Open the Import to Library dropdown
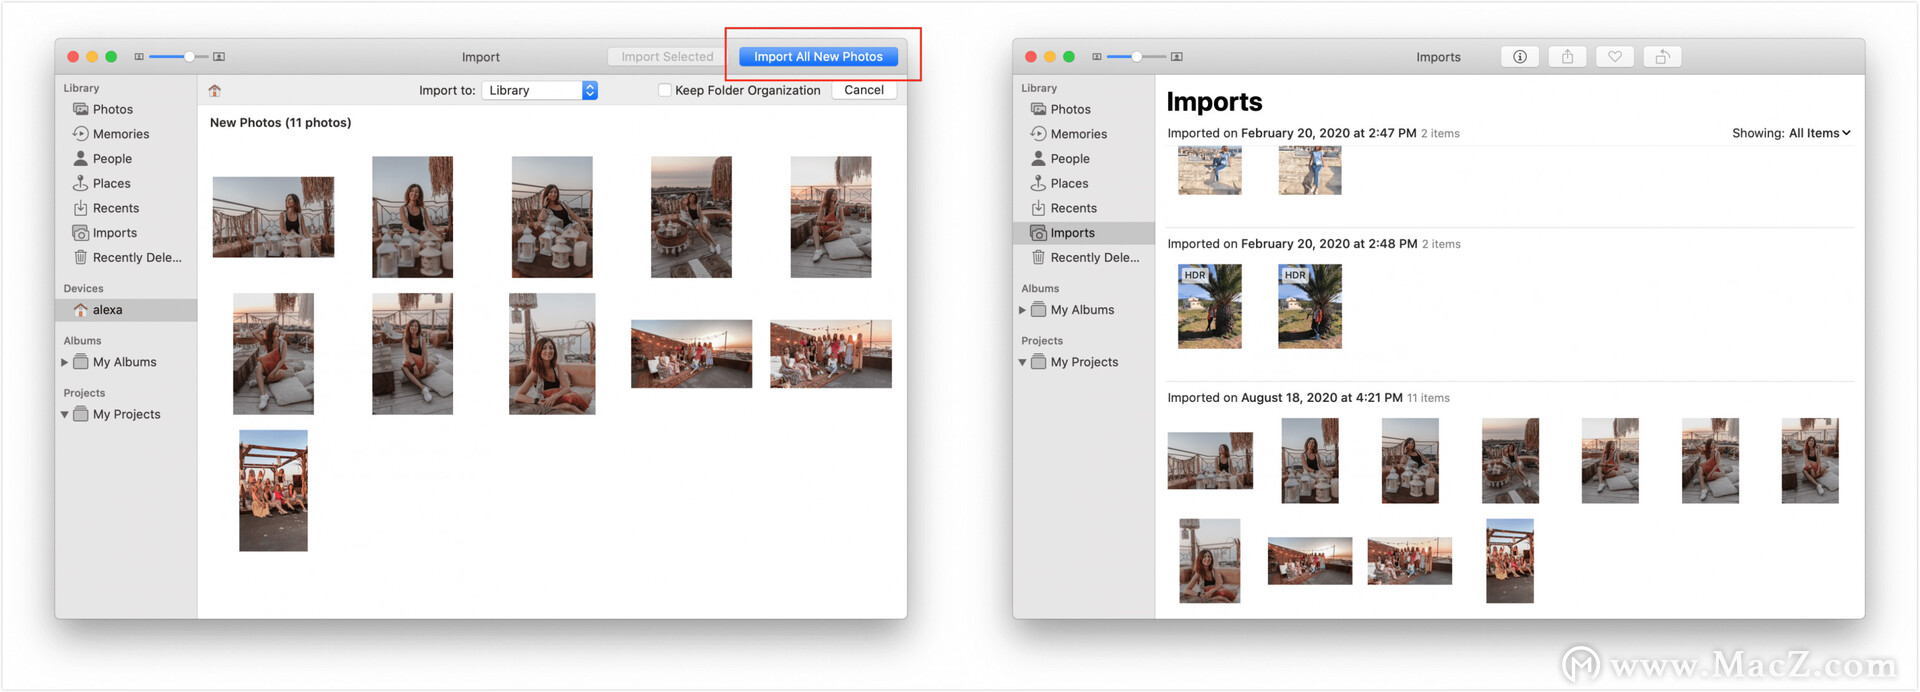1920x692 pixels. [x=539, y=90]
